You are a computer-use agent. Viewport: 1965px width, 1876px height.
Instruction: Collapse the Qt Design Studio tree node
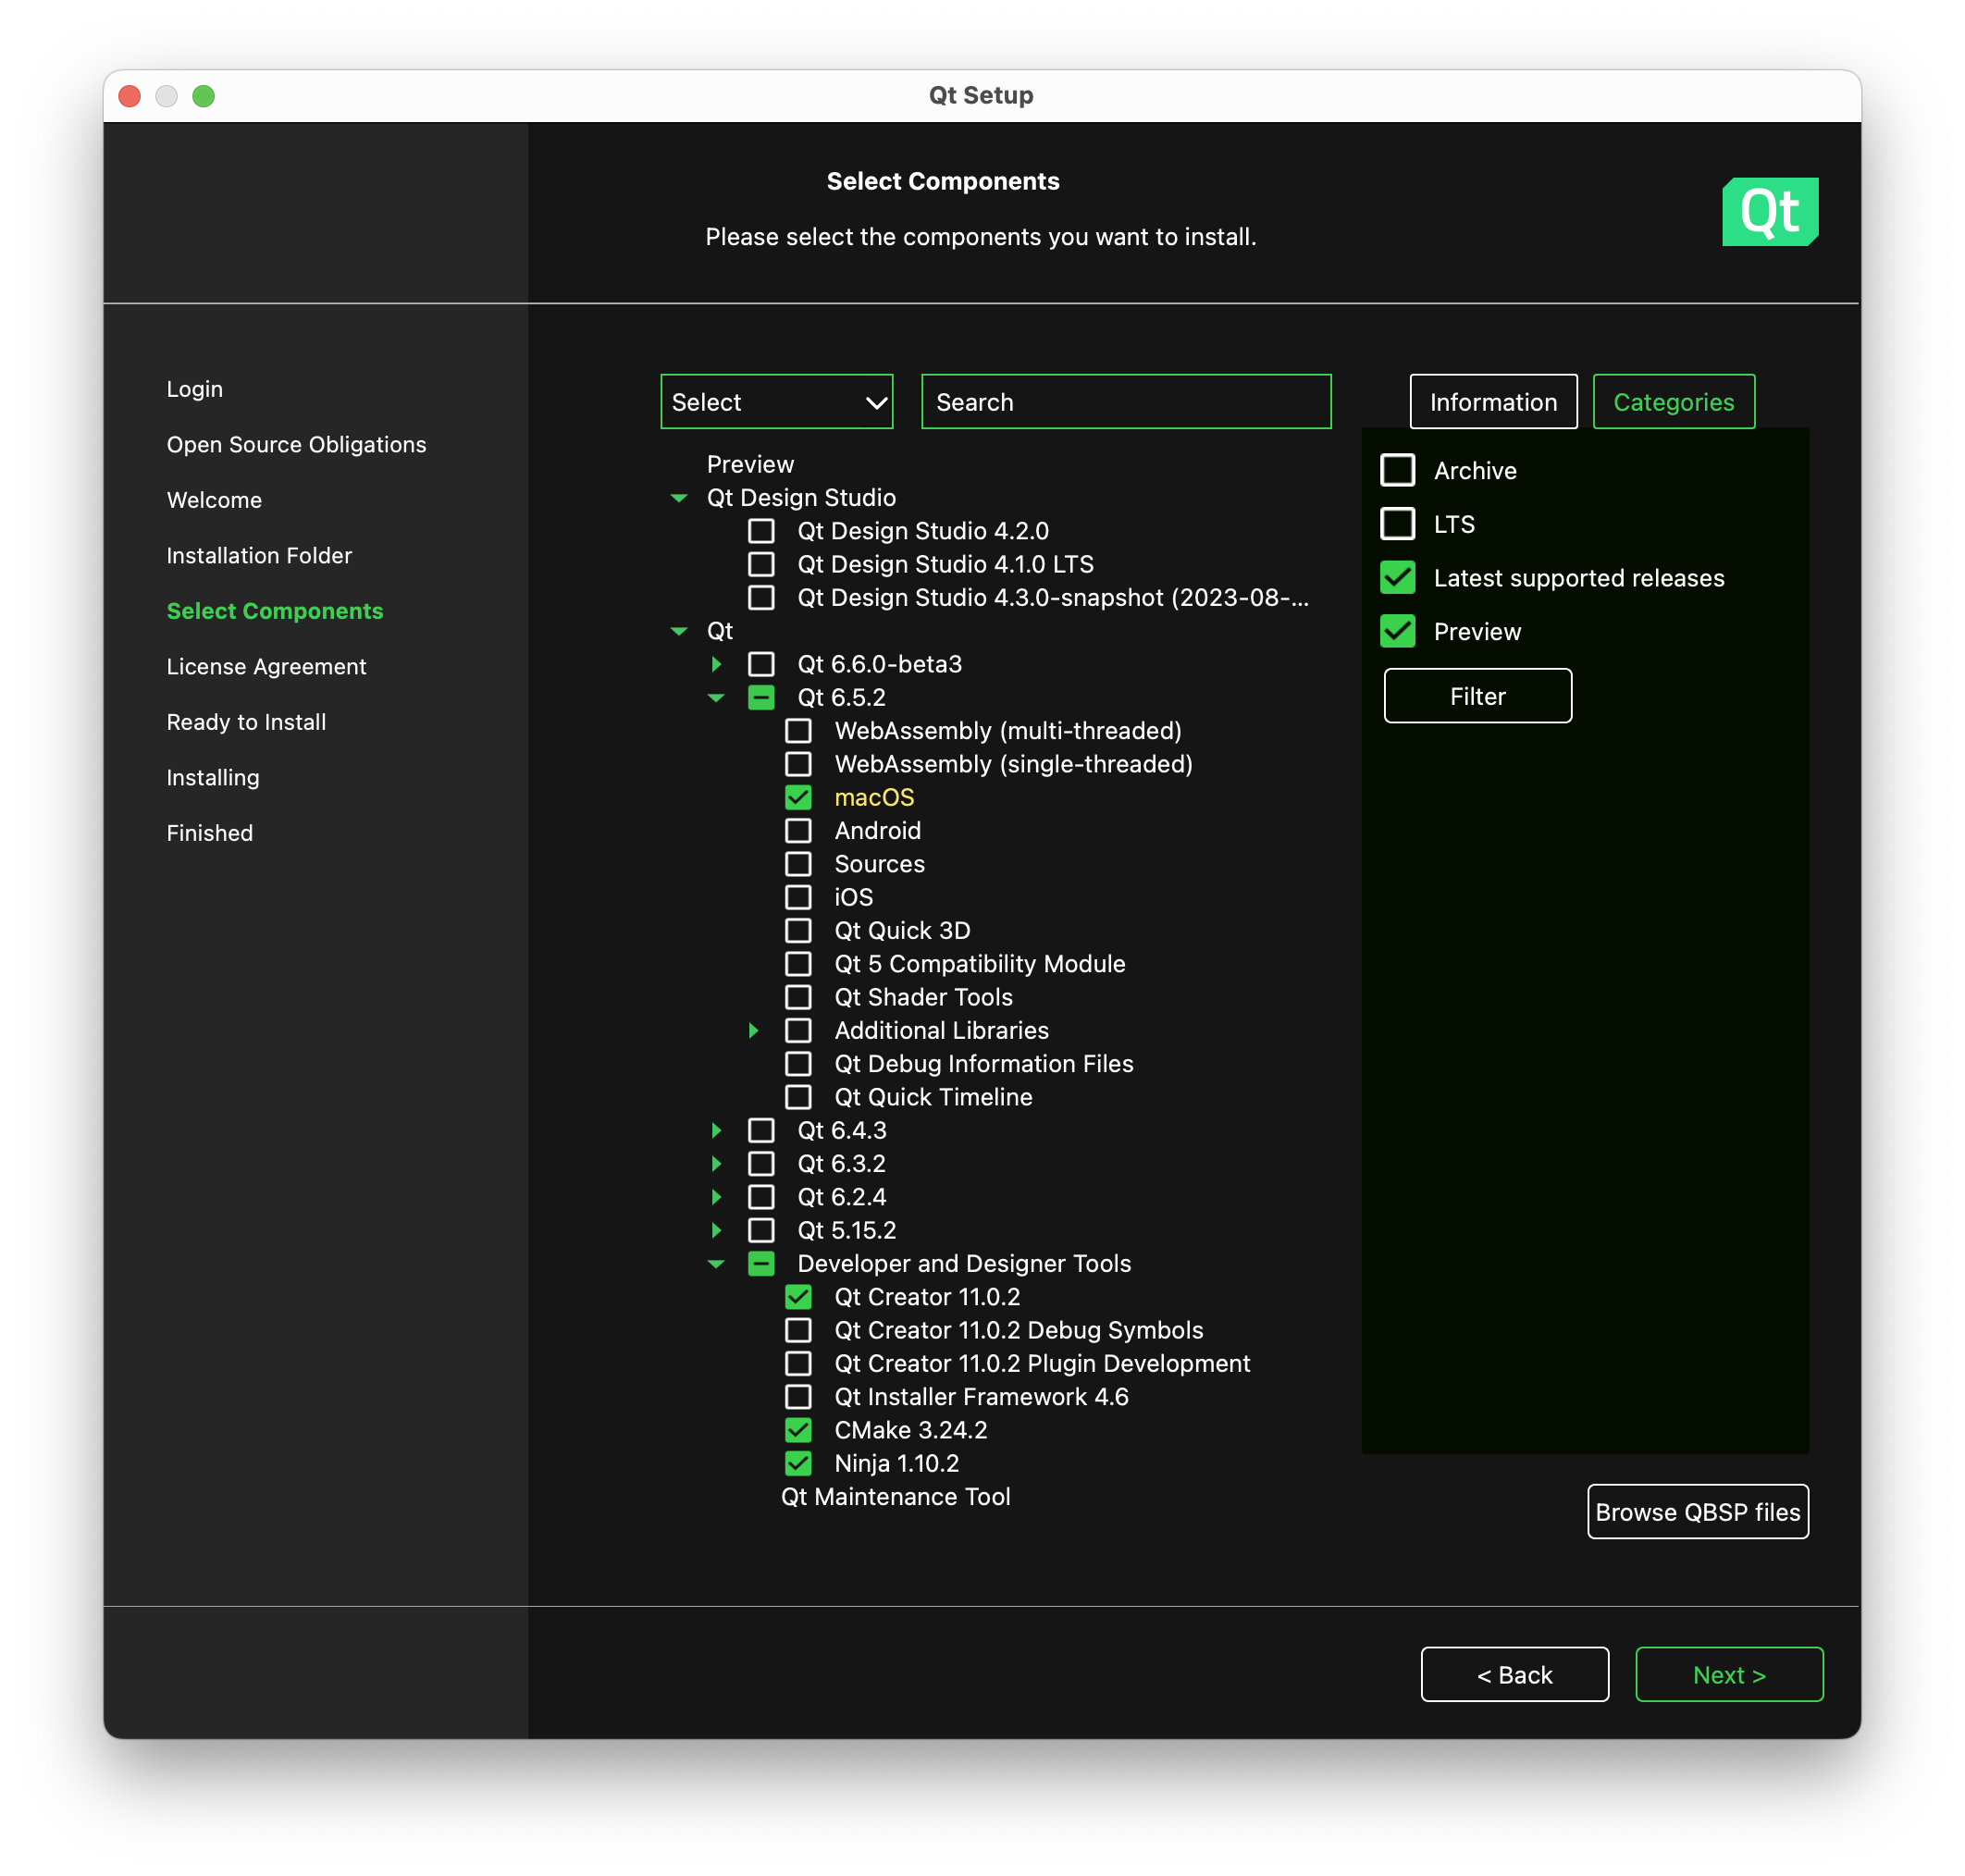(679, 498)
